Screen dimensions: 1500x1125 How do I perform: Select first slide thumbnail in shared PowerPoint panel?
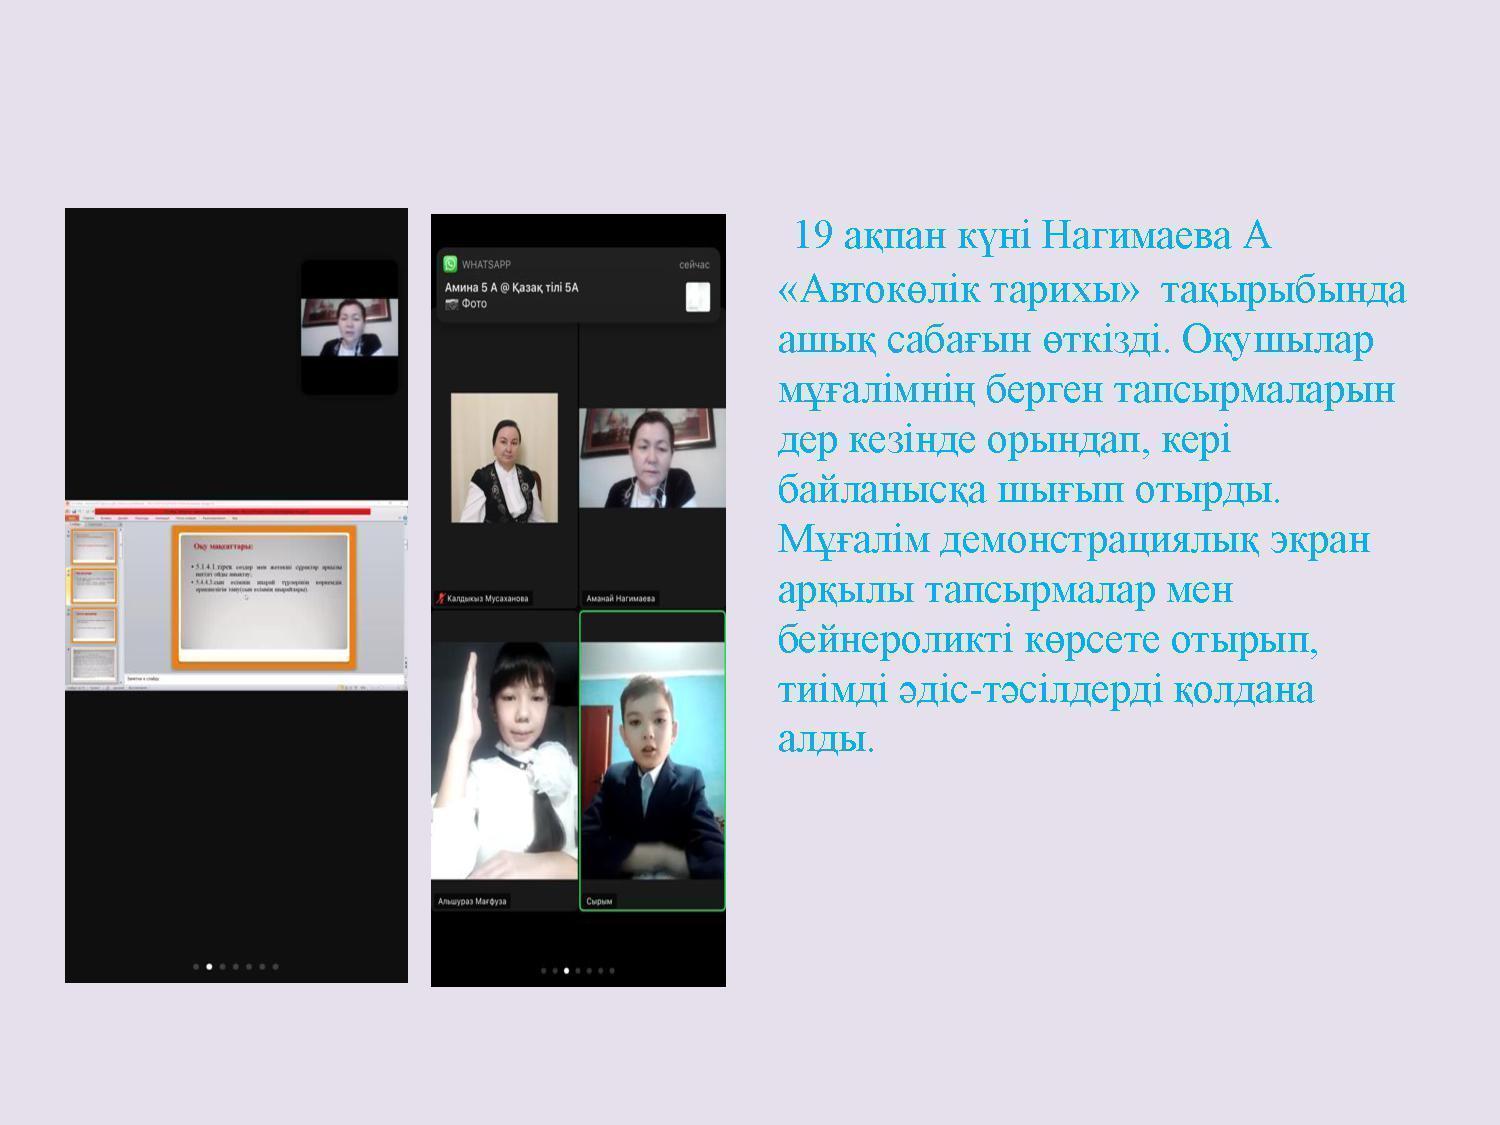(x=93, y=544)
